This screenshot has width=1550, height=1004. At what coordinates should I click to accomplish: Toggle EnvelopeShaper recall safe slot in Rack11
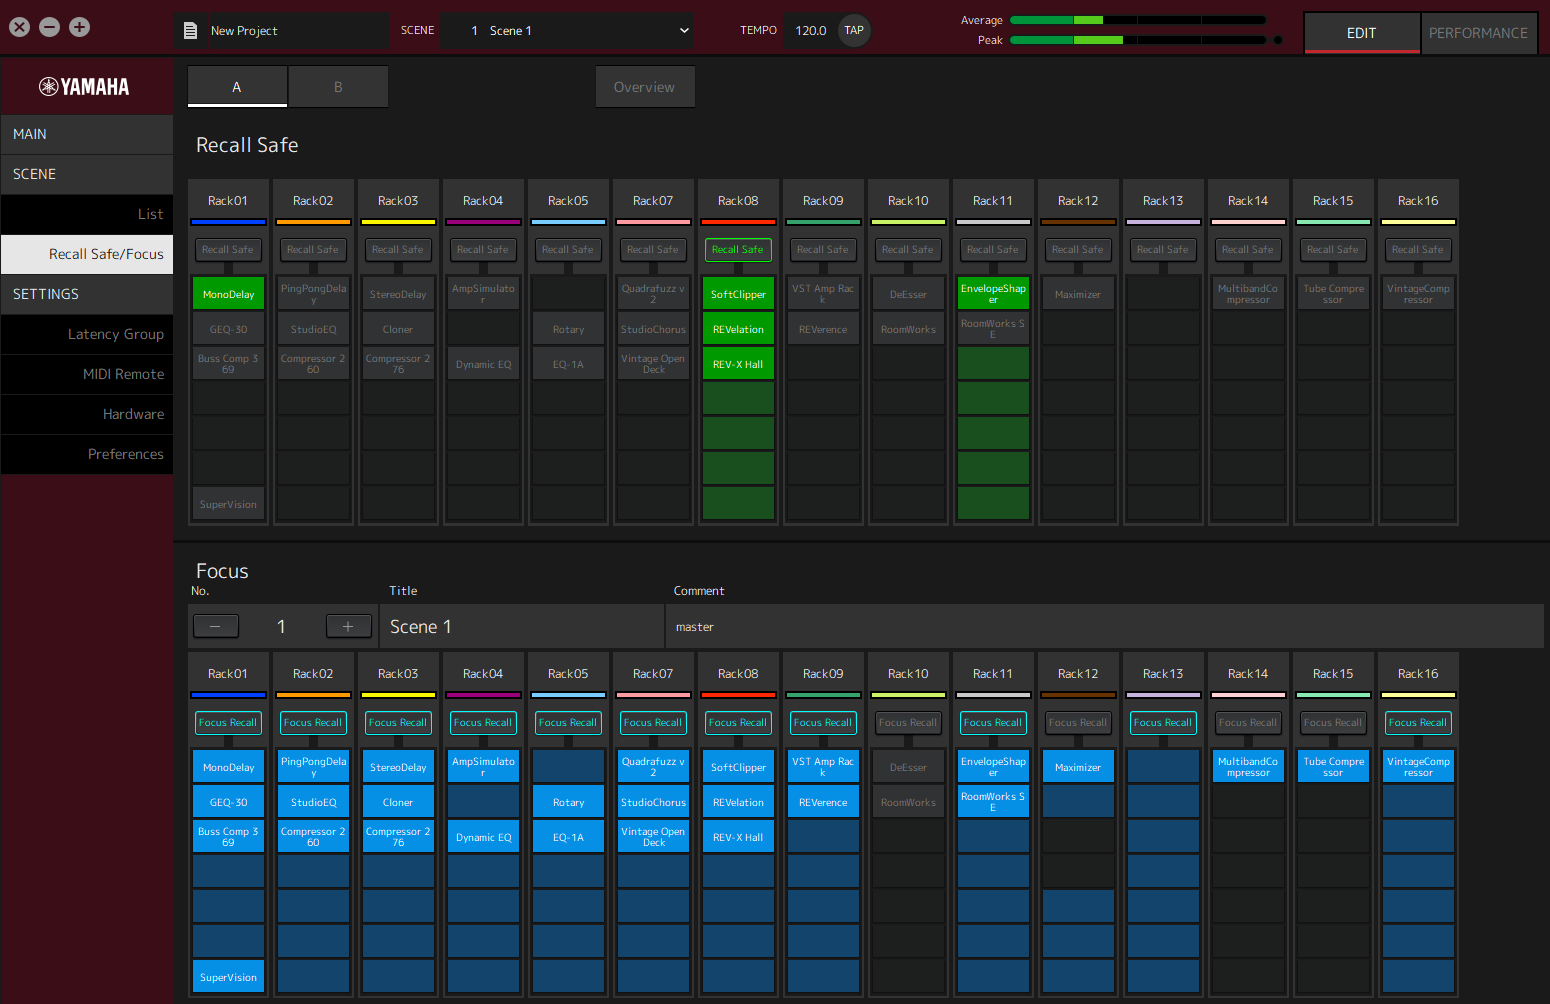[993, 294]
